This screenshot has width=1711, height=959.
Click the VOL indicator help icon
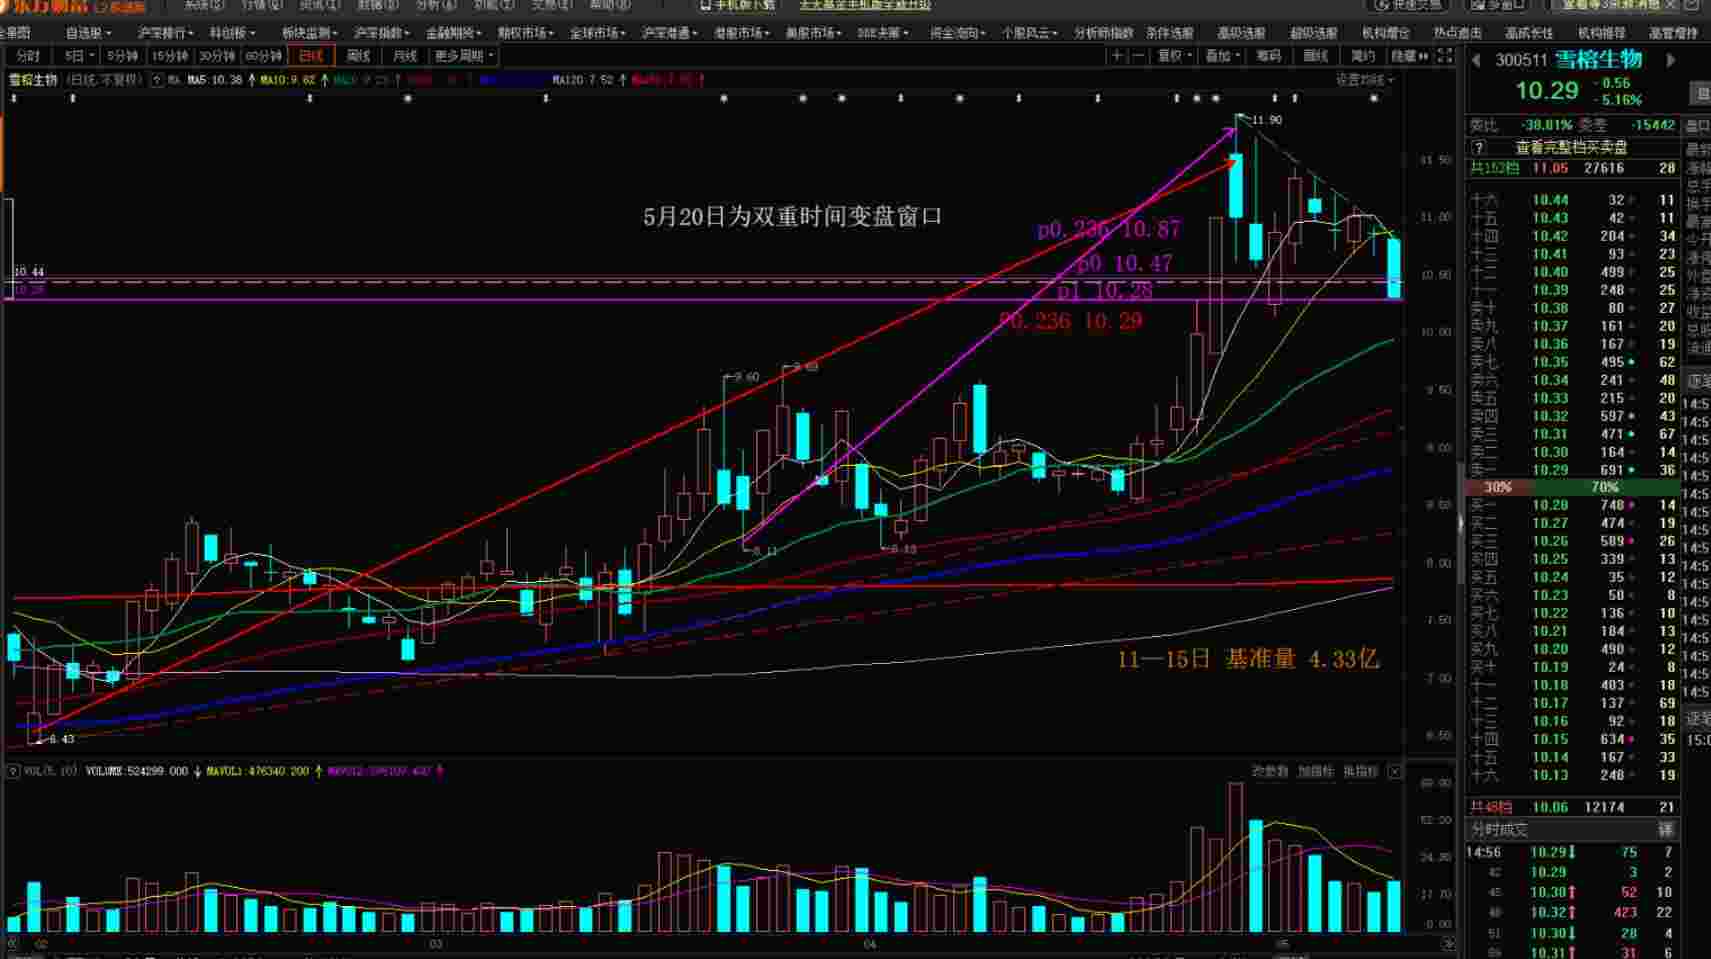(x=13, y=771)
